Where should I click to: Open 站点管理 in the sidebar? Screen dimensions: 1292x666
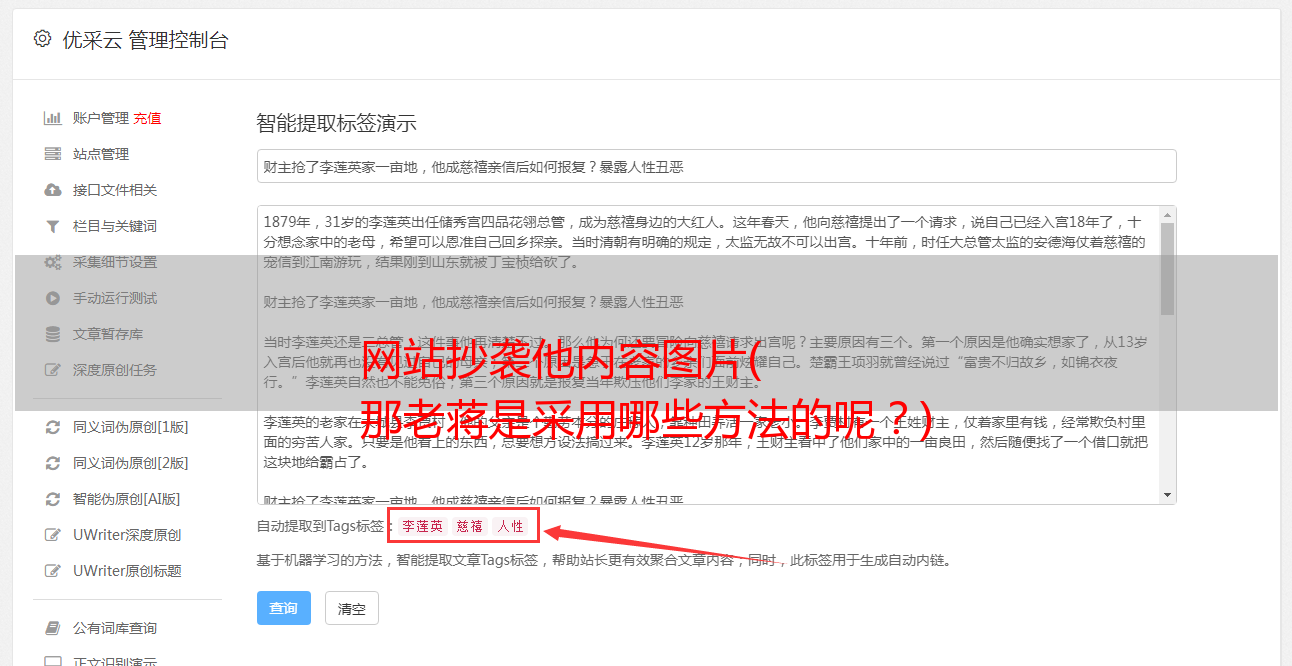(x=101, y=154)
